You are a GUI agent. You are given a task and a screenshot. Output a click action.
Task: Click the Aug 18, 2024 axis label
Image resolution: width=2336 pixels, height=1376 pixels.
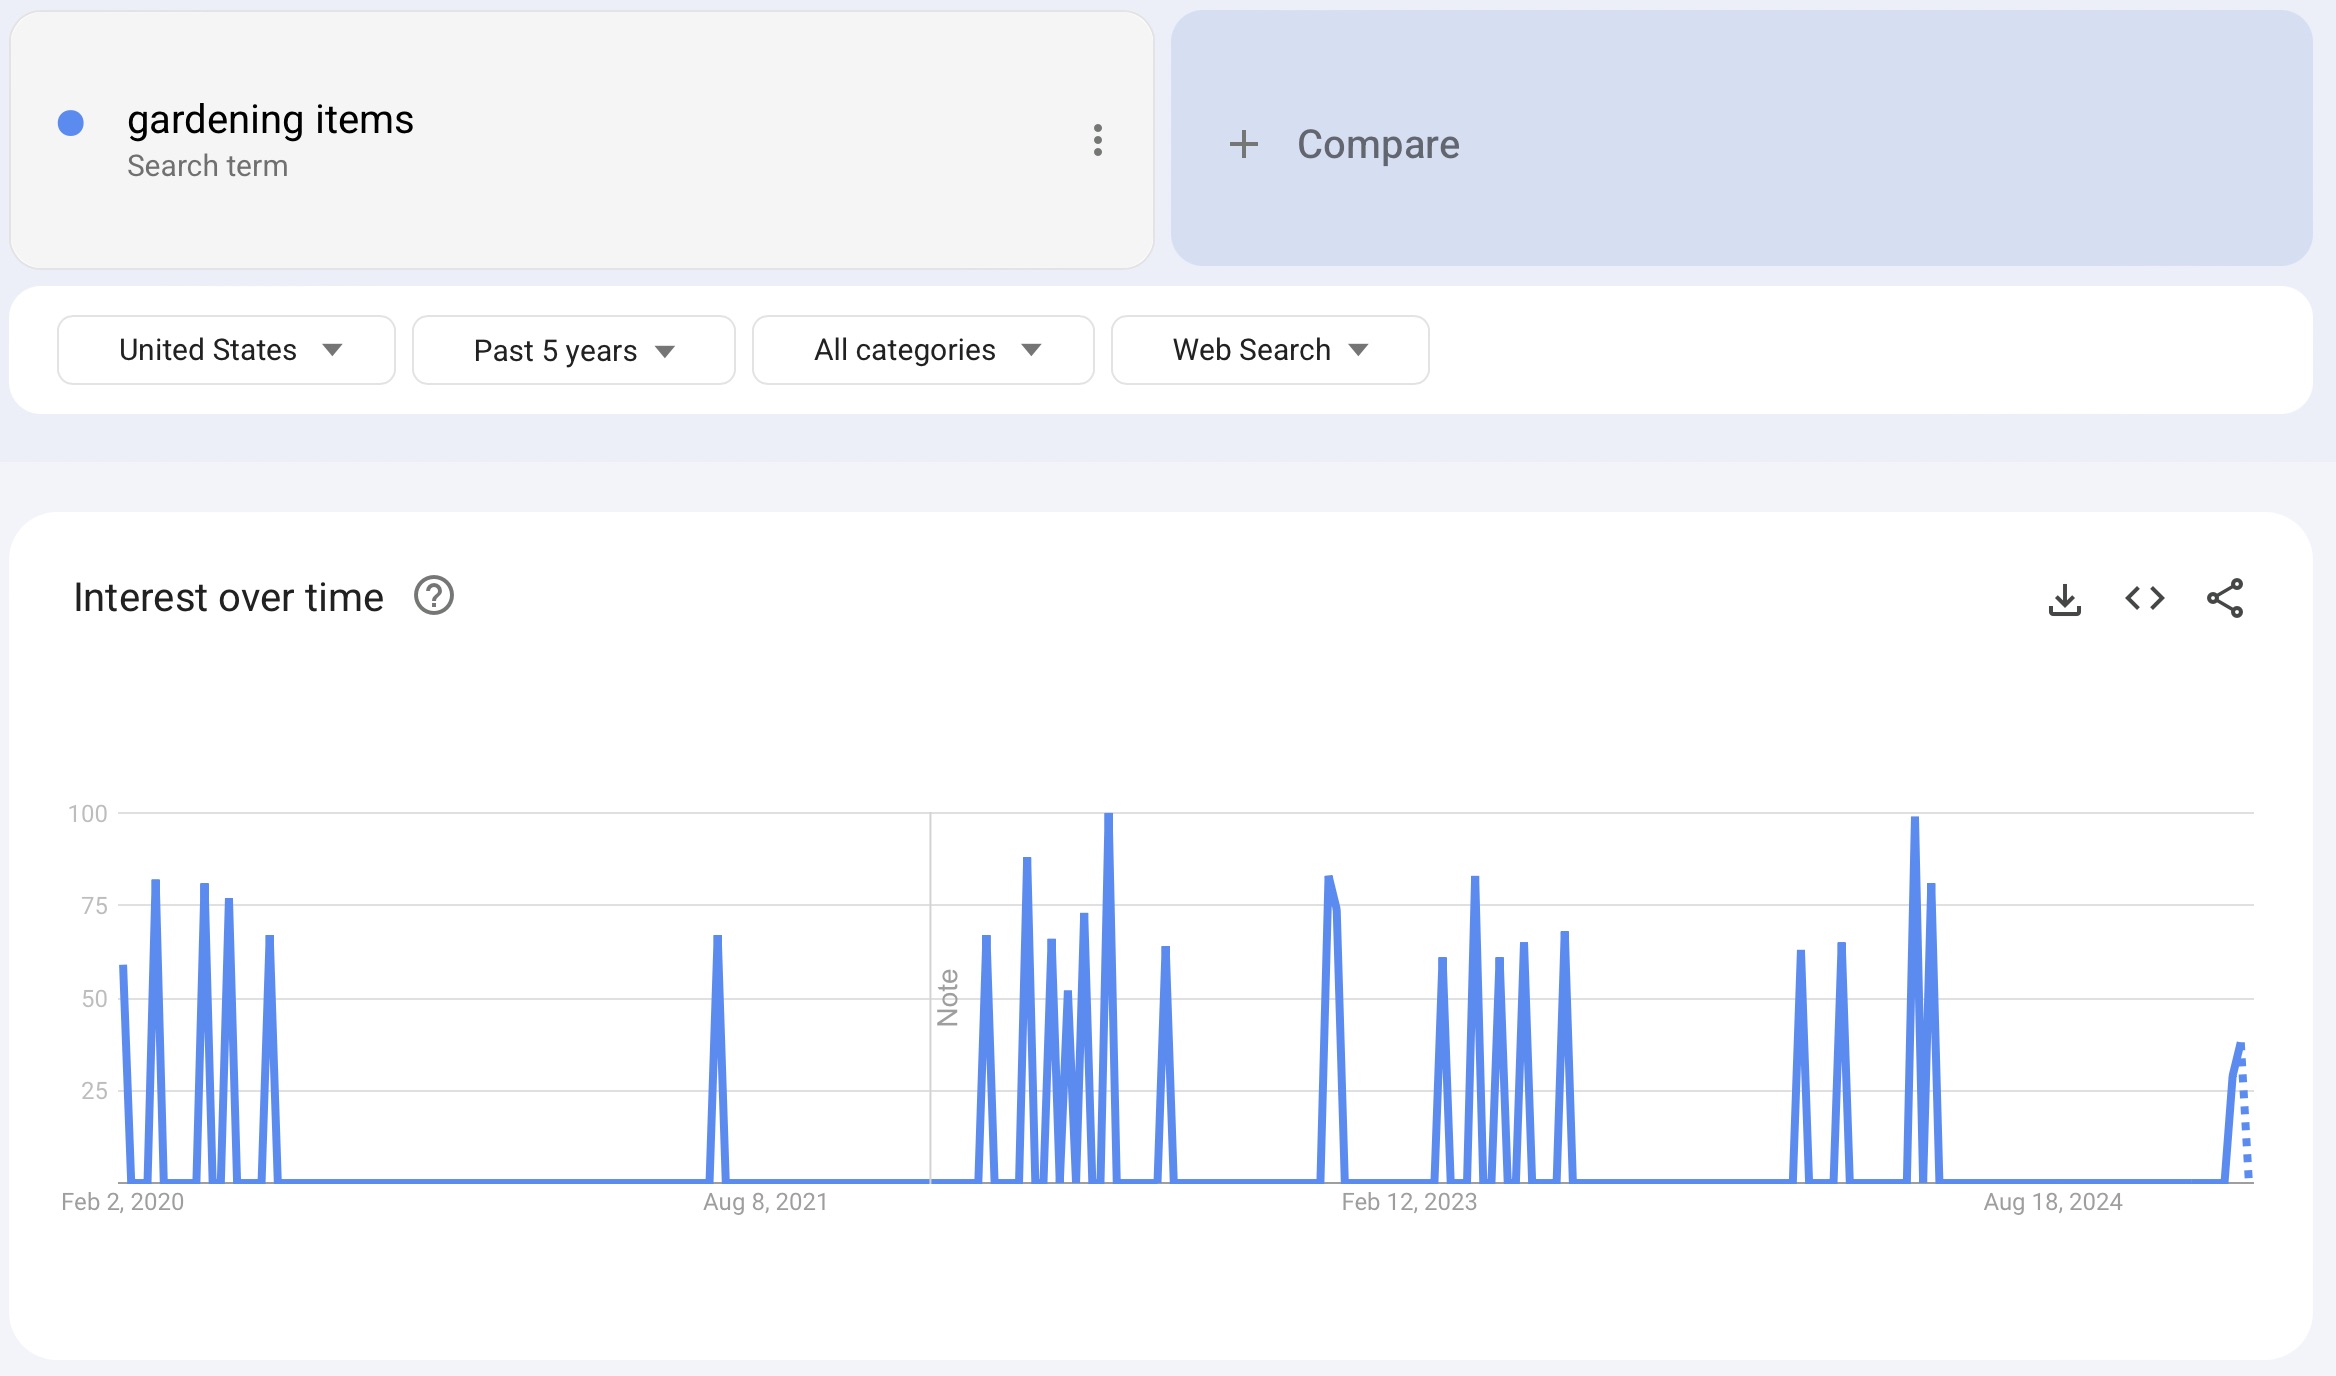[x=2052, y=1202]
